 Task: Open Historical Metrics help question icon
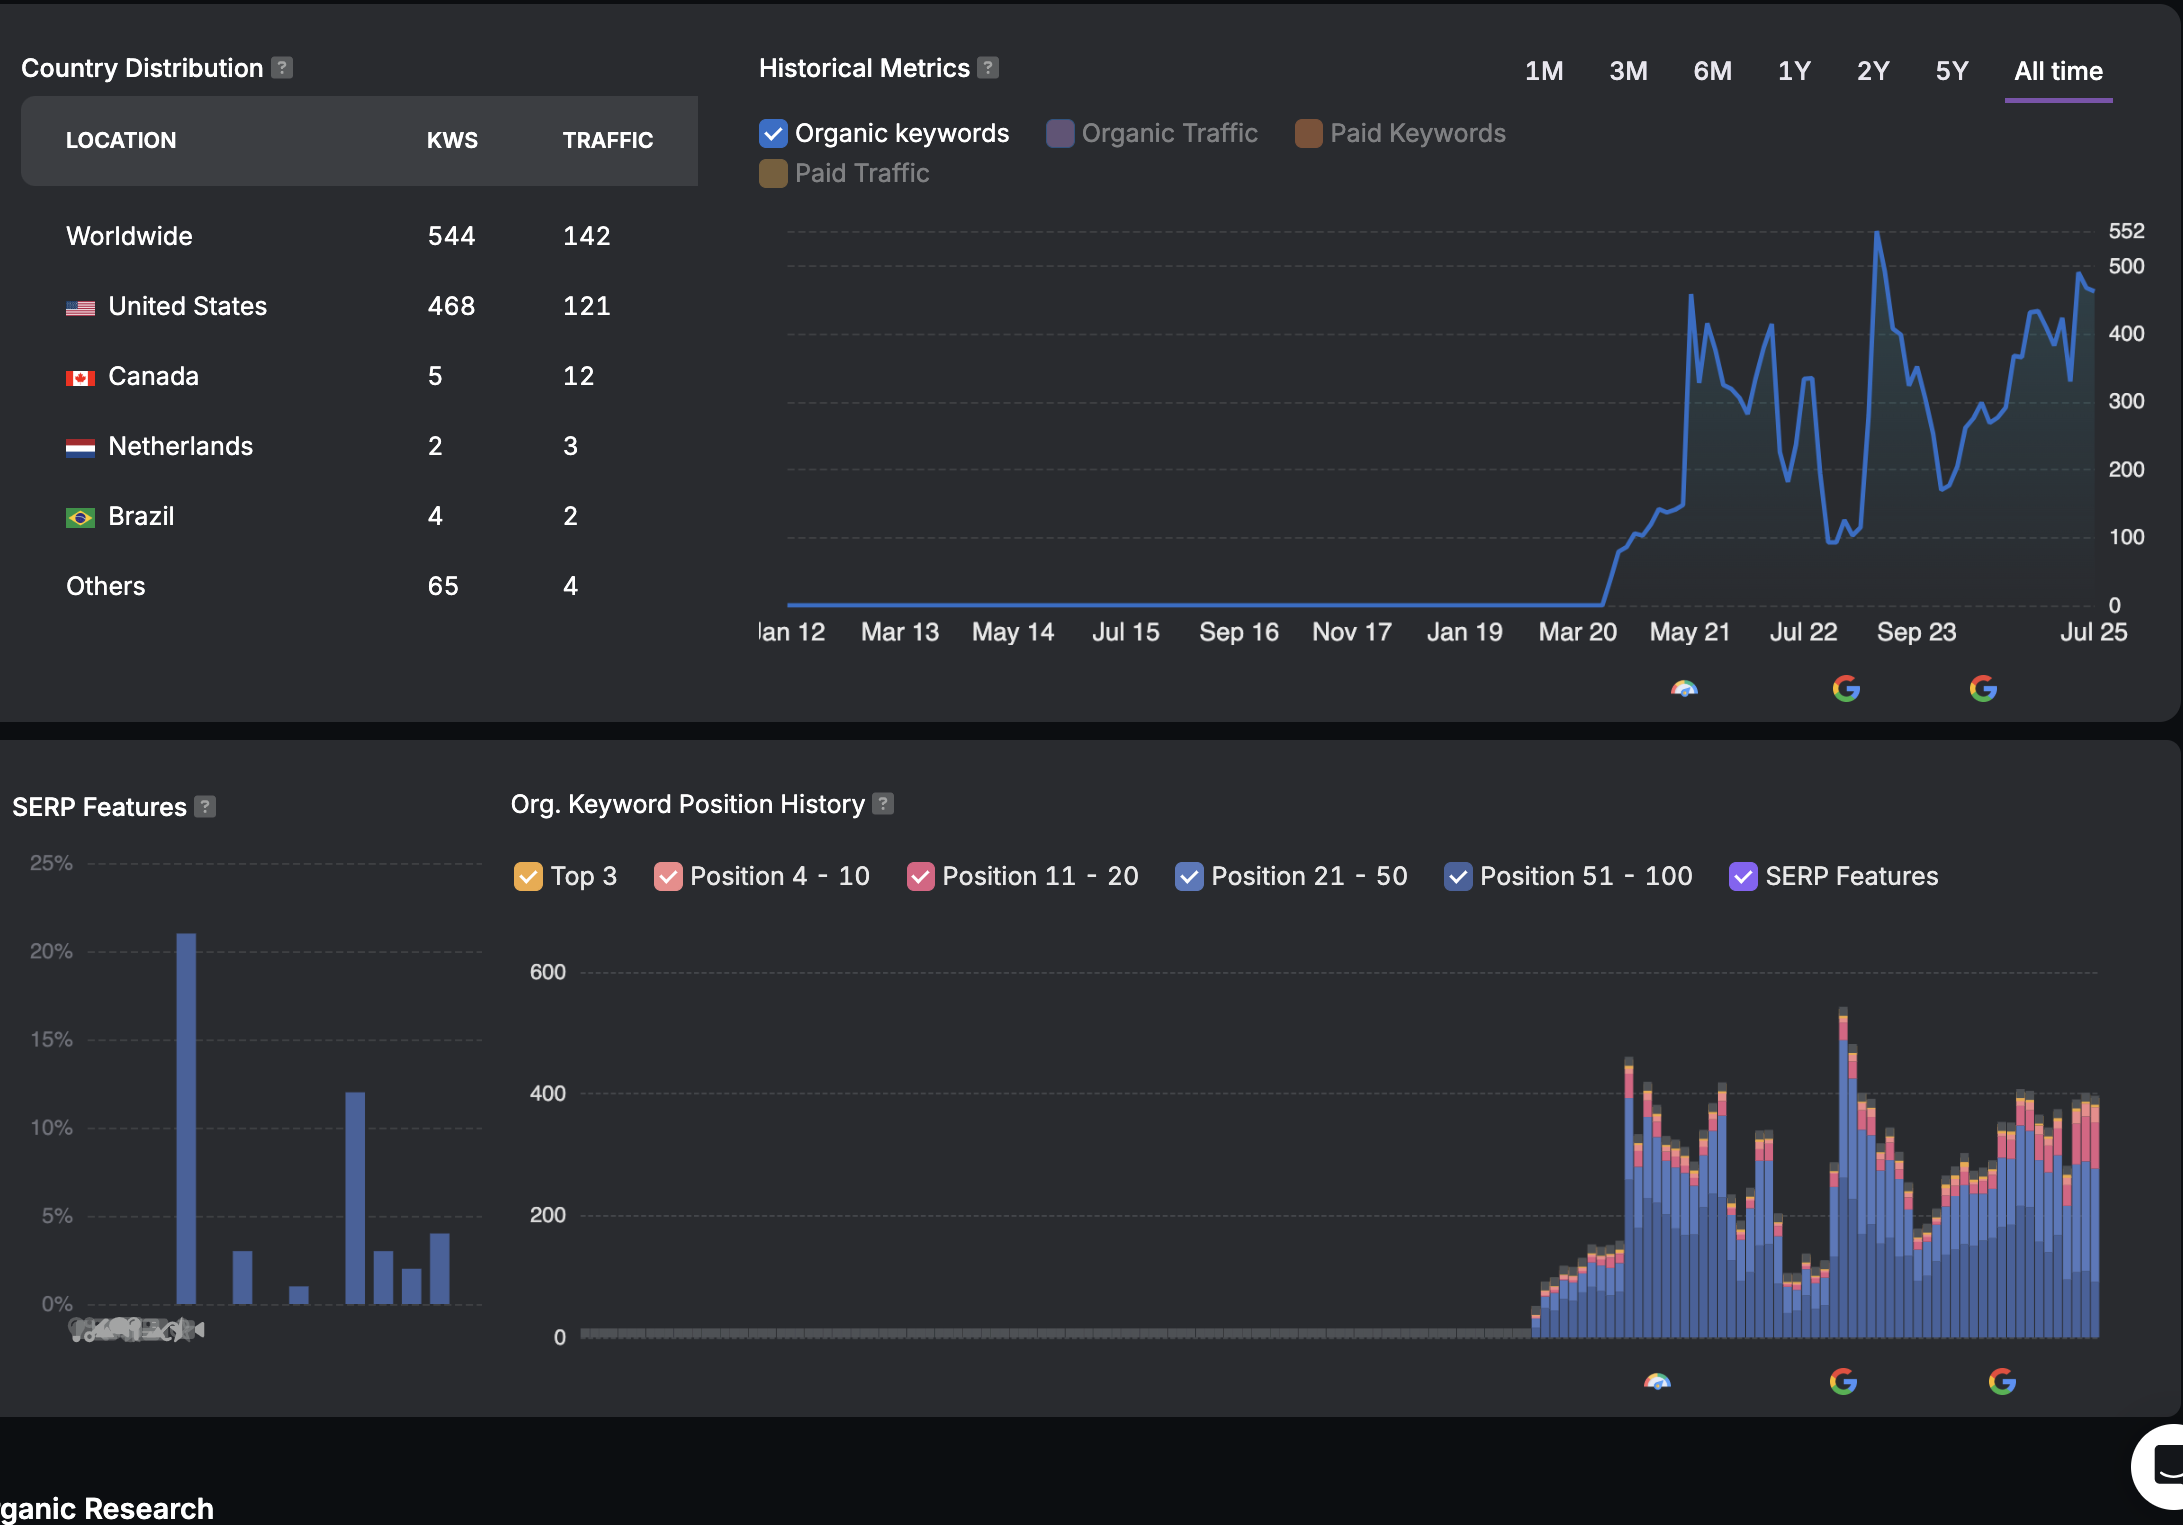pyautogui.click(x=988, y=68)
